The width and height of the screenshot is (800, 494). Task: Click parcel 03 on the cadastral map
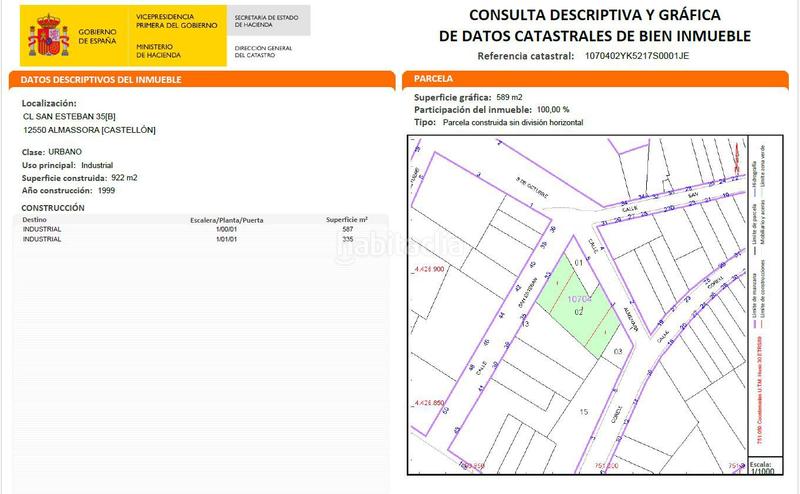[x=618, y=351]
